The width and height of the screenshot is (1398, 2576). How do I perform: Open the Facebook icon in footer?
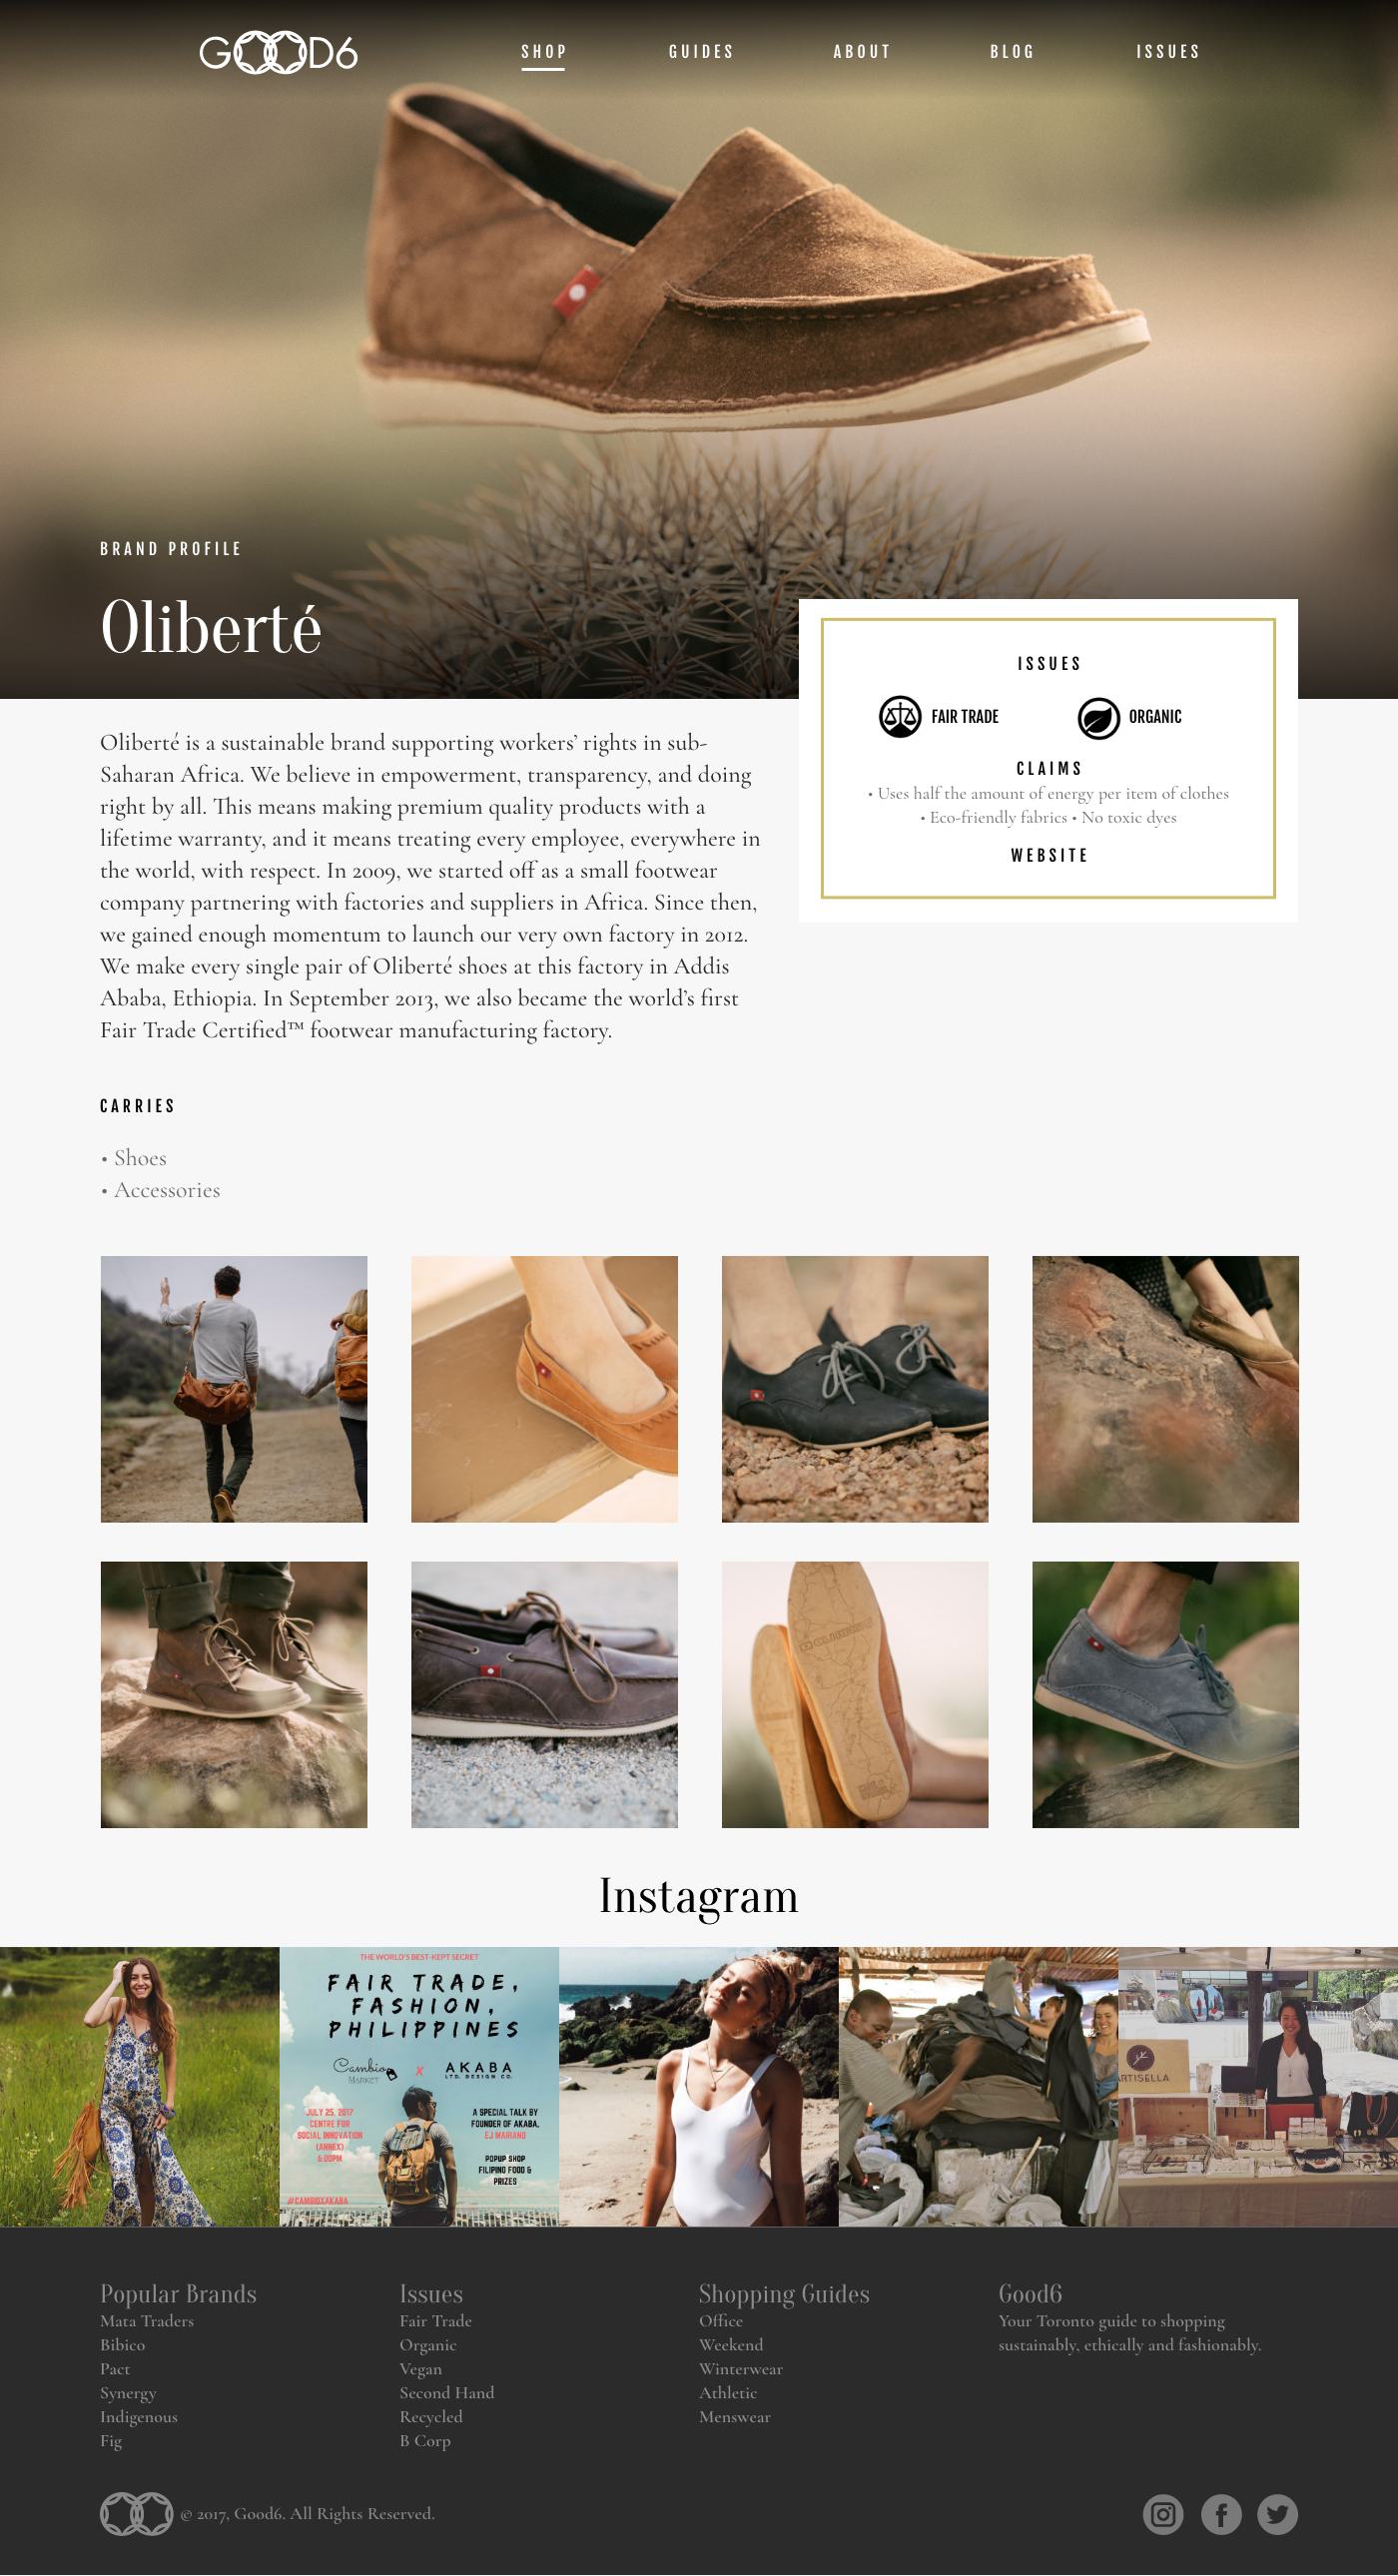1221,2514
